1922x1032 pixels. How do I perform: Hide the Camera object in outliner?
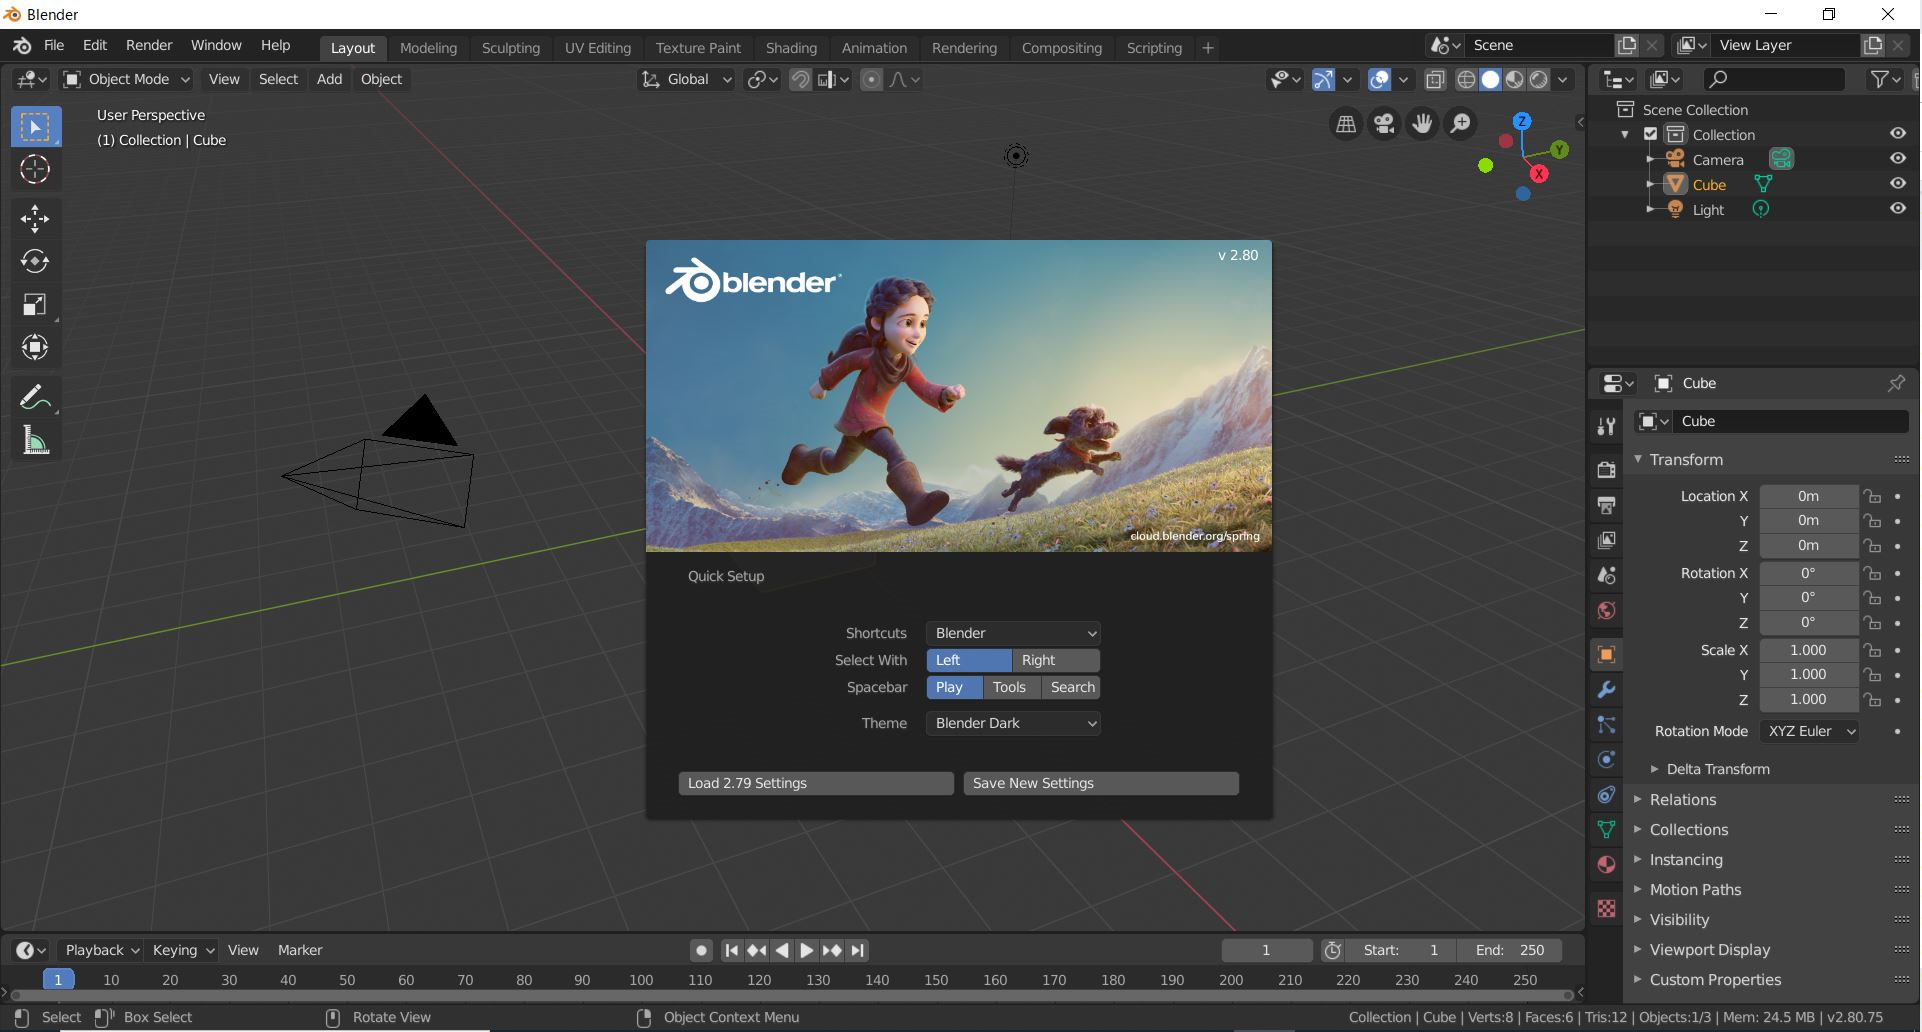1897,159
